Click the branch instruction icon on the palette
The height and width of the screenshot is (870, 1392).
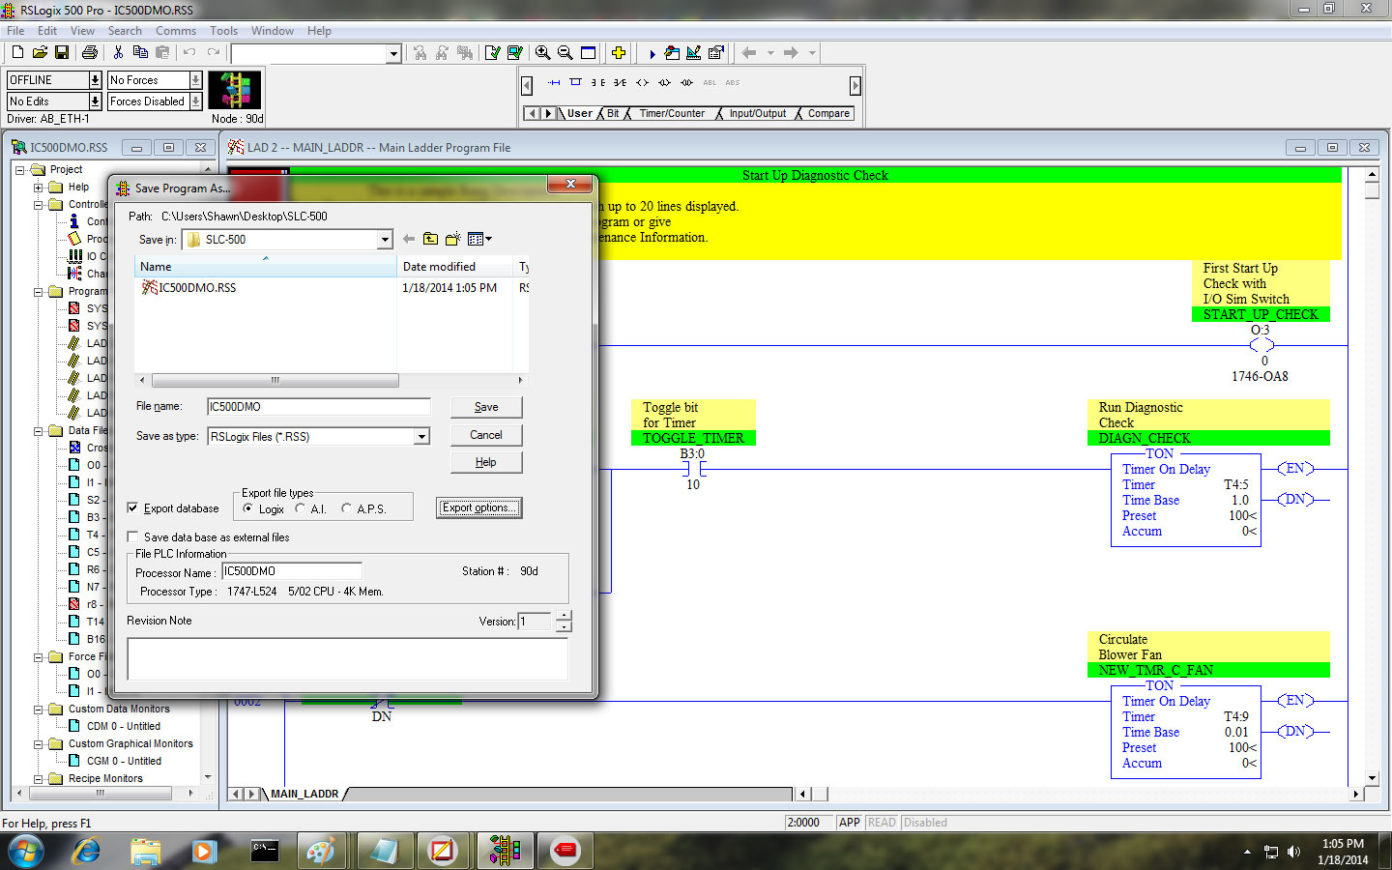575,84
